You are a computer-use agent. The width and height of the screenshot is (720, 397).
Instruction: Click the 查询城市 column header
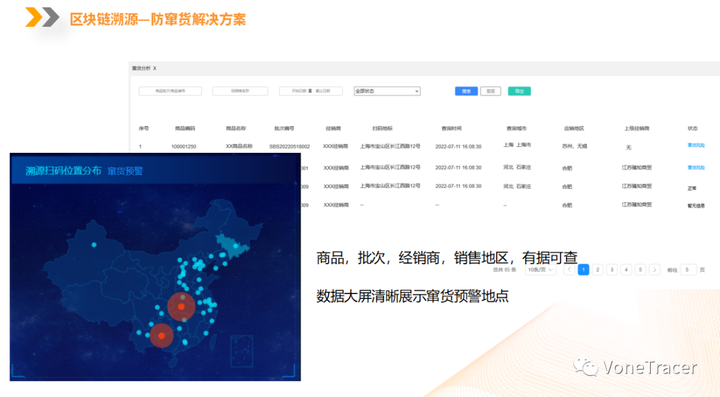[x=517, y=128]
